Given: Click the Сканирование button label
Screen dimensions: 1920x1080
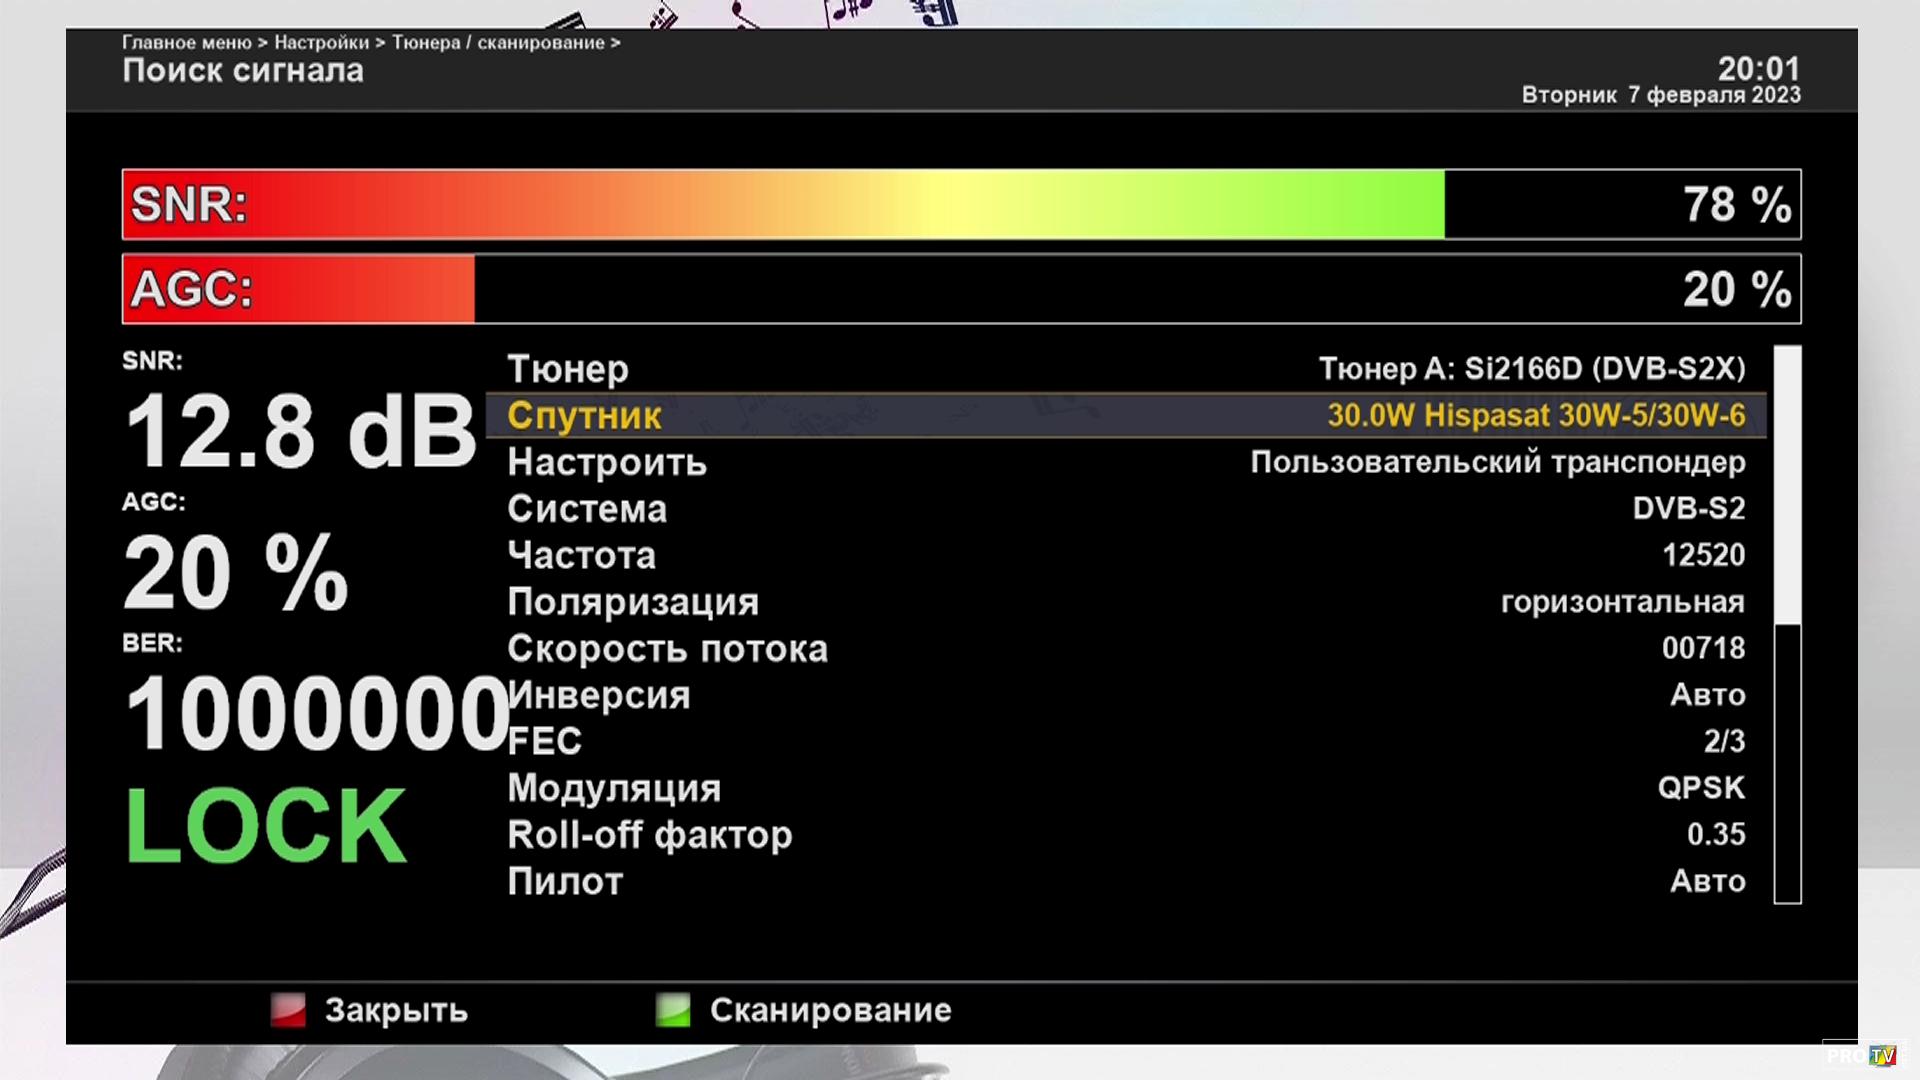Looking at the screenshot, I should point(830,1010).
